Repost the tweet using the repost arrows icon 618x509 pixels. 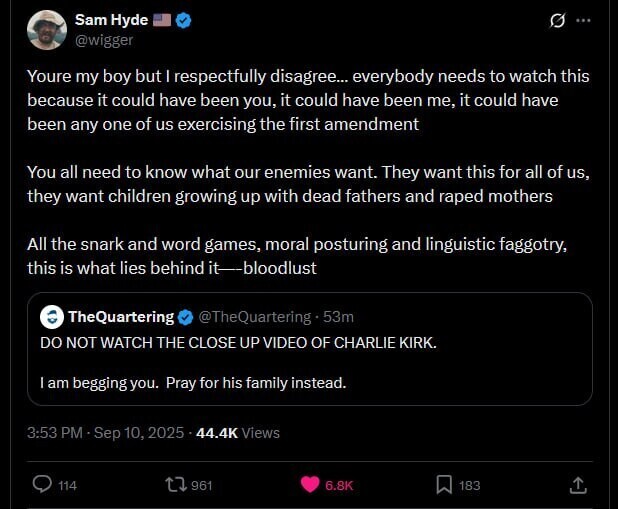(176, 484)
